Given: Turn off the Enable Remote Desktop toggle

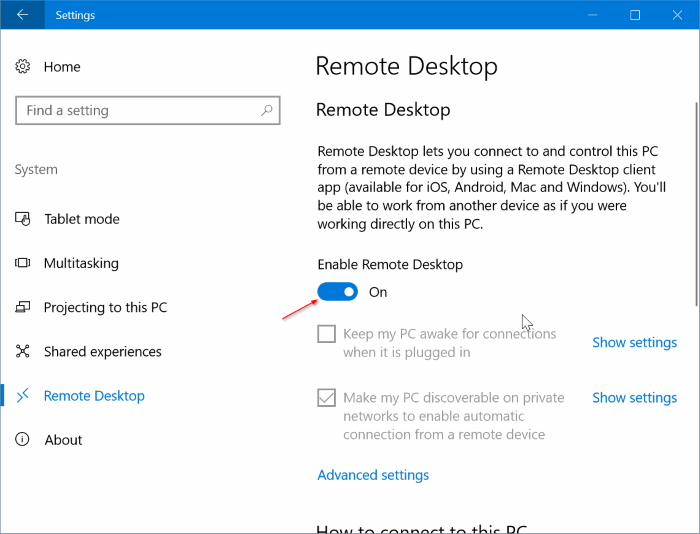Looking at the screenshot, I should 338,292.
